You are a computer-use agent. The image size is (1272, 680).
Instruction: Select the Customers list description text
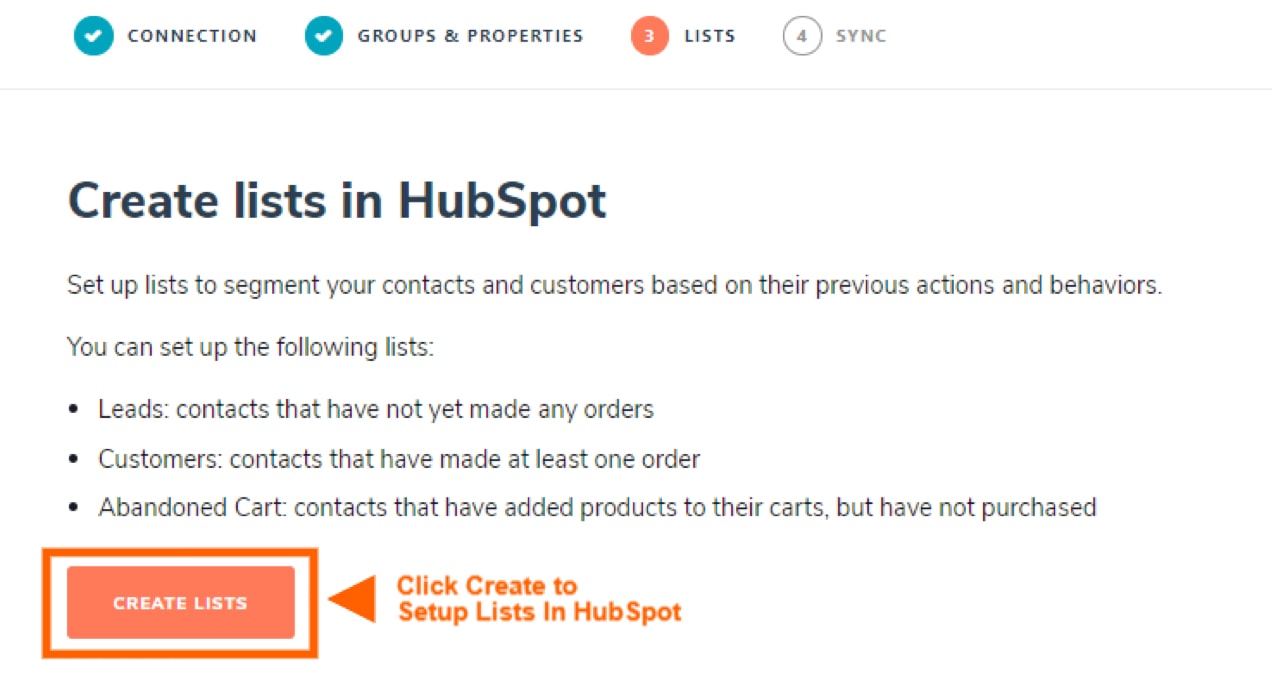399,459
